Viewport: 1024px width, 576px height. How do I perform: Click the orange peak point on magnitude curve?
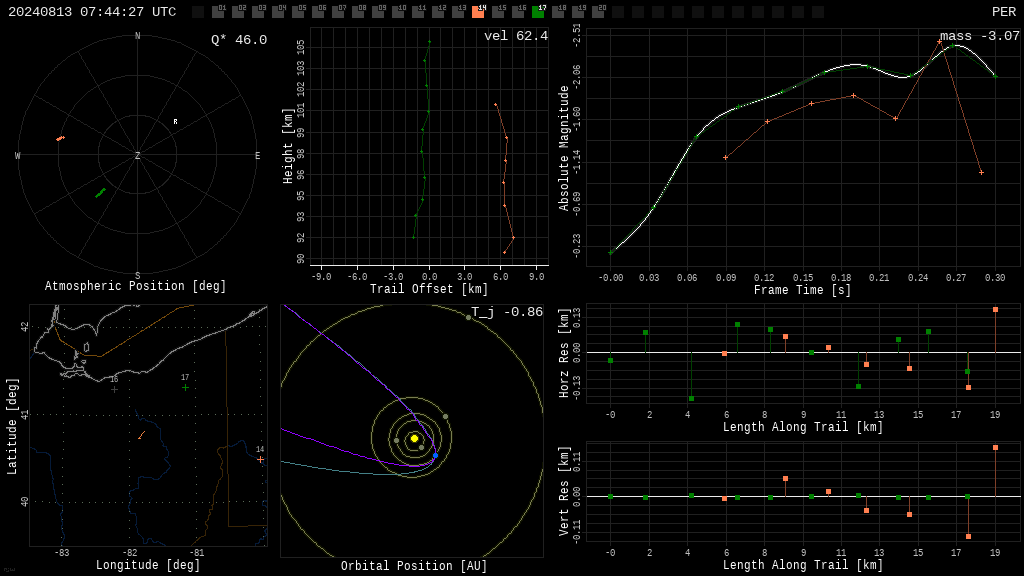(x=939, y=42)
